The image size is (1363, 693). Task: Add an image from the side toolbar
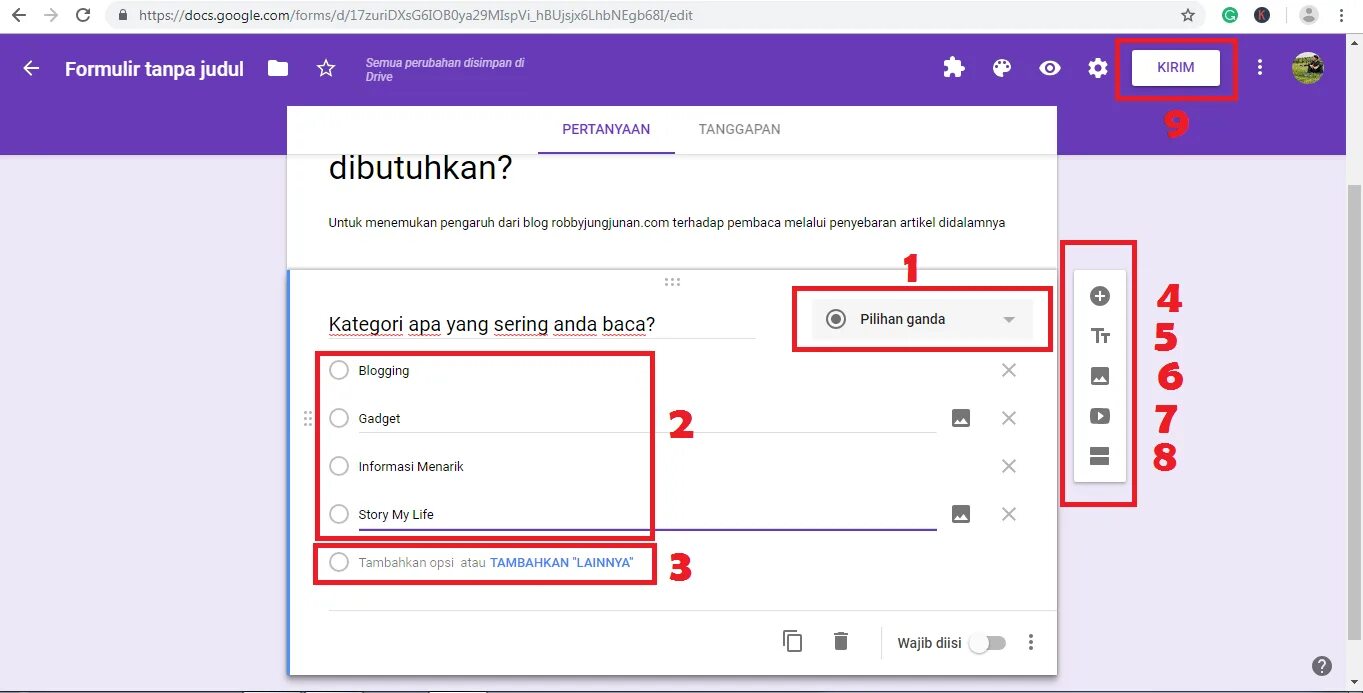pyautogui.click(x=1099, y=377)
